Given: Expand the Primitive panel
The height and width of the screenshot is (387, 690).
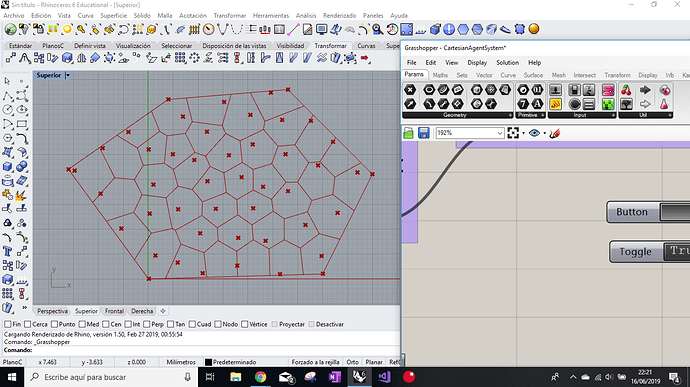Looking at the screenshot, I should pos(543,115).
